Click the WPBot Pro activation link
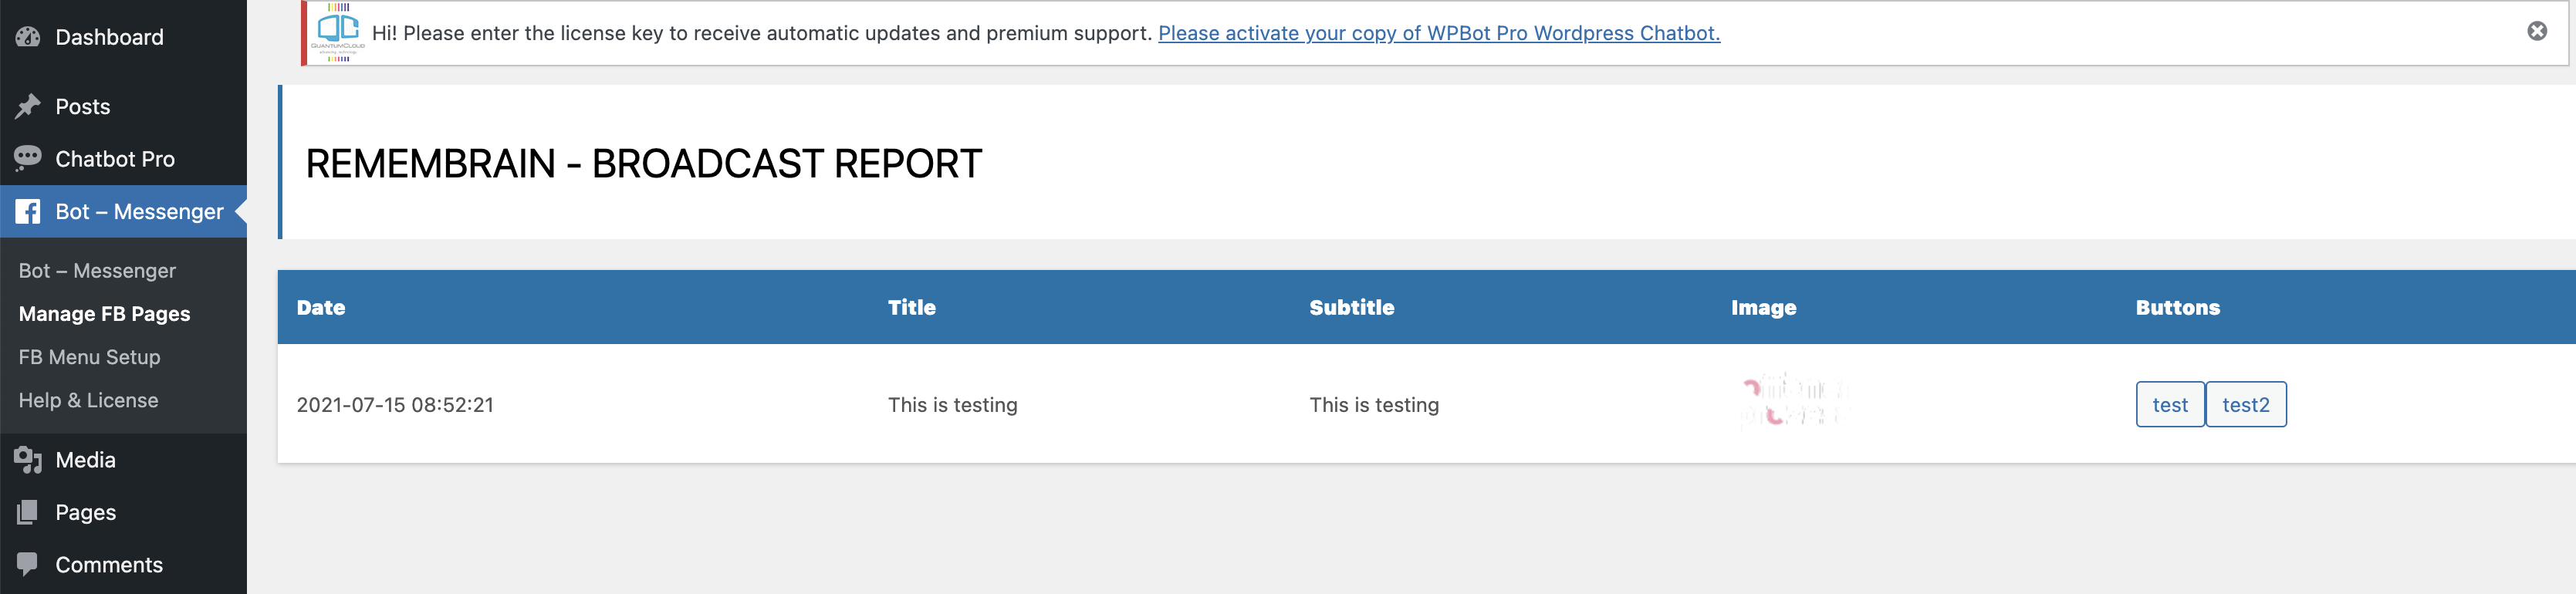Screen dimensions: 2576x594 pyautogui.click(x=1439, y=33)
